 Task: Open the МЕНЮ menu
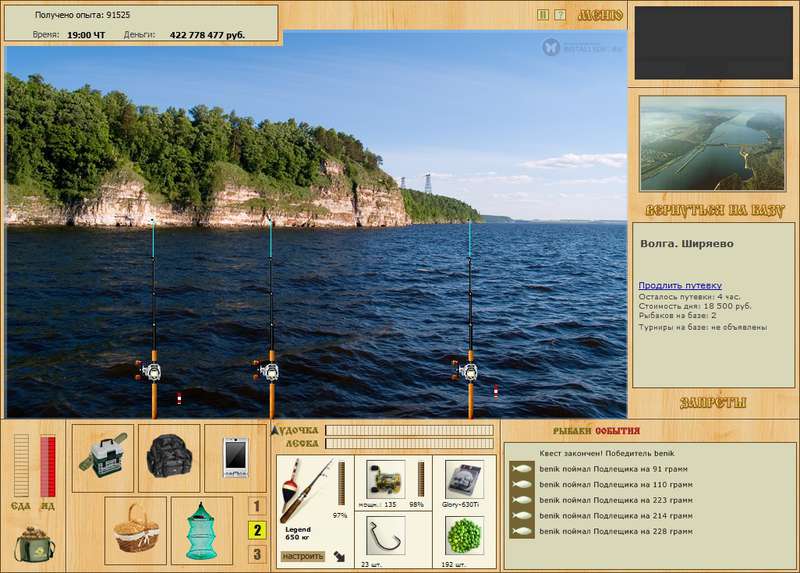click(600, 15)
